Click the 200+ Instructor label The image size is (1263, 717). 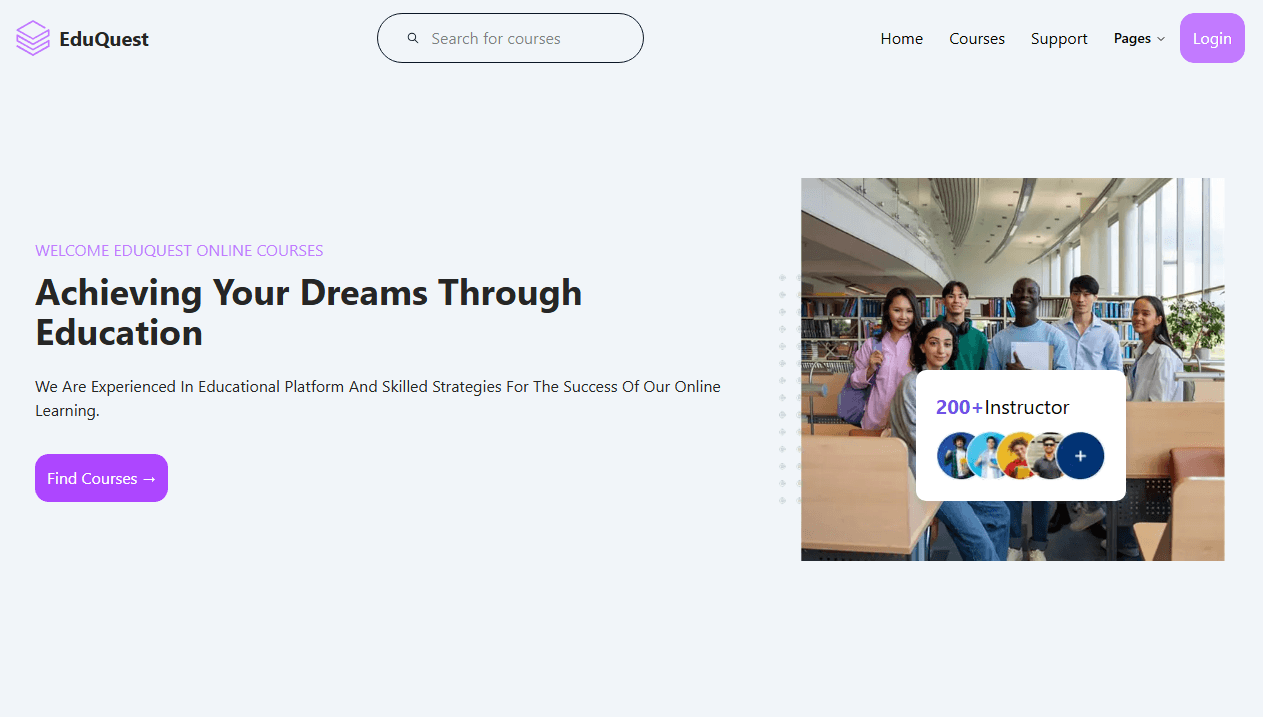pos(1002,407)
